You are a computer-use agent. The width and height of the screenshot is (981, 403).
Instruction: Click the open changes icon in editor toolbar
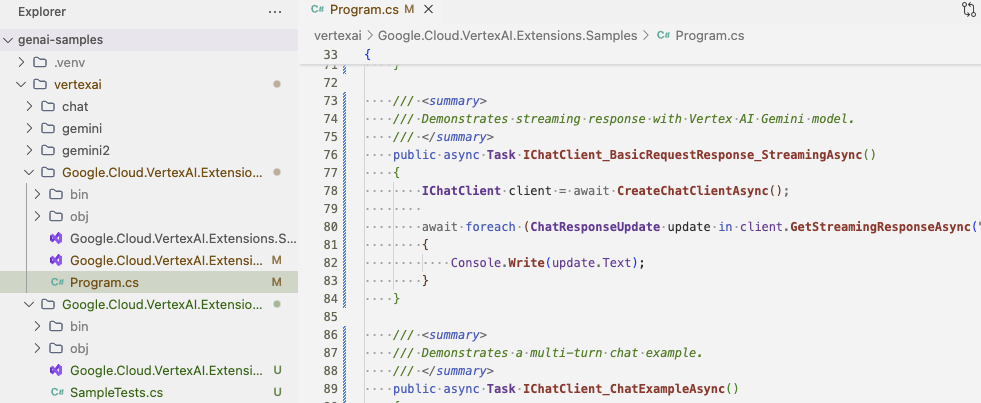tap(968, 10)
